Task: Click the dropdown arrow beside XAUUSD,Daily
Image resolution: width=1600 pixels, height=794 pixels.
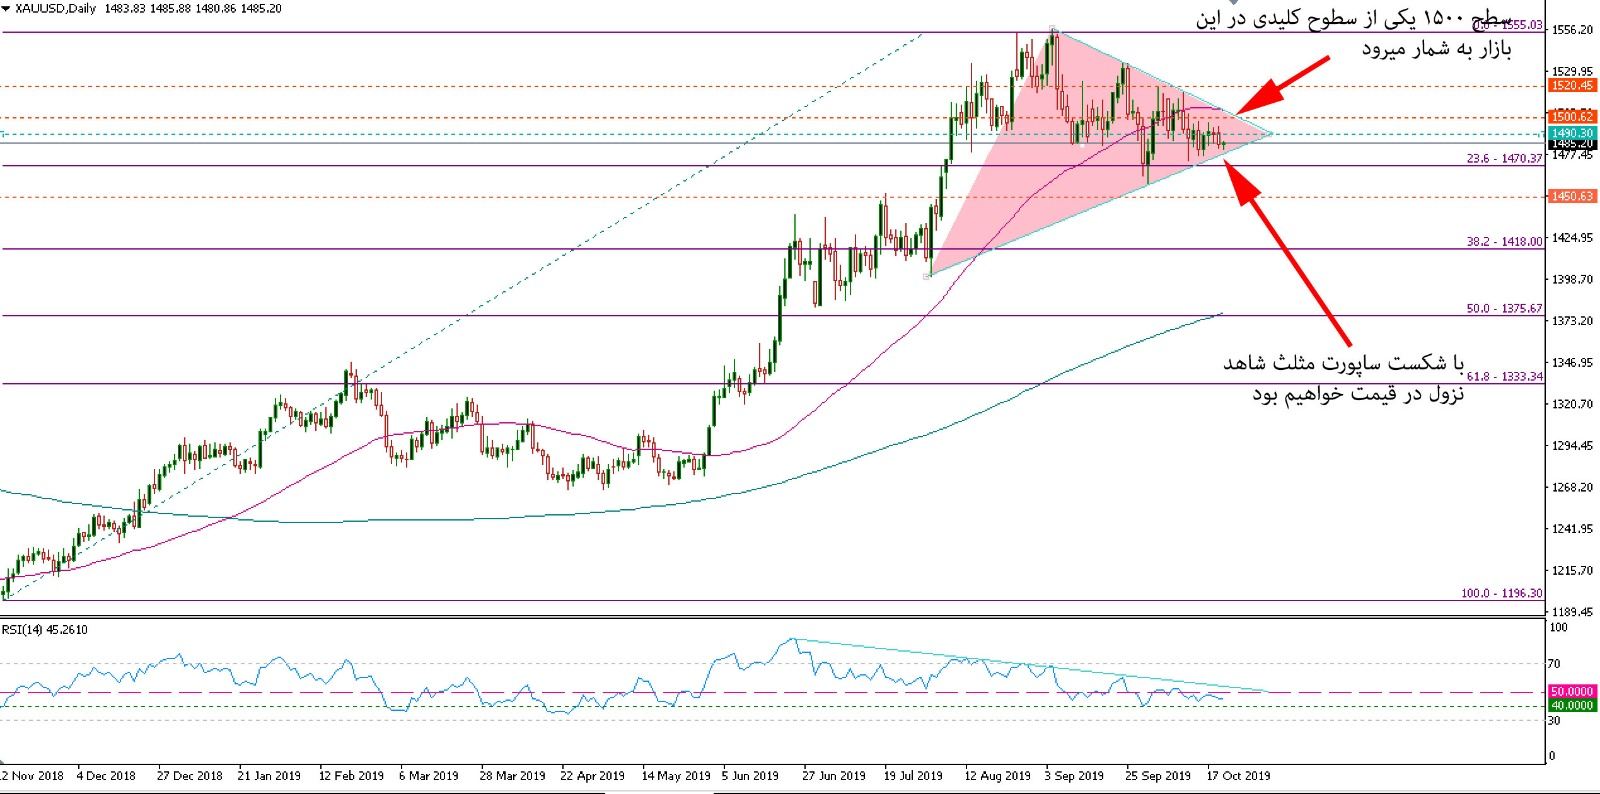Action: pyautogui.click(x=7, y=8)
